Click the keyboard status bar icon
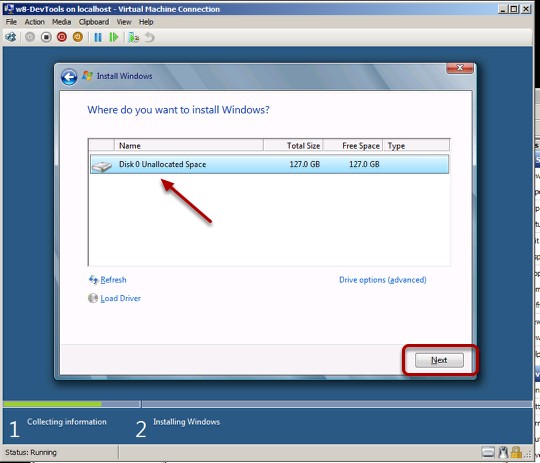Viewport: 540px width, 463px height. [x=488, y=452]
